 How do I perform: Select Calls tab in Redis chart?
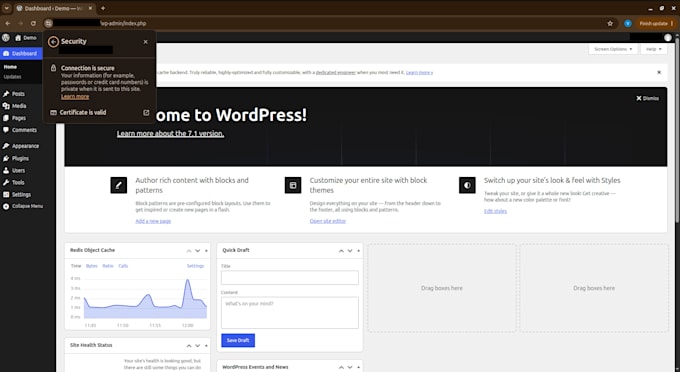click(123, 266)
